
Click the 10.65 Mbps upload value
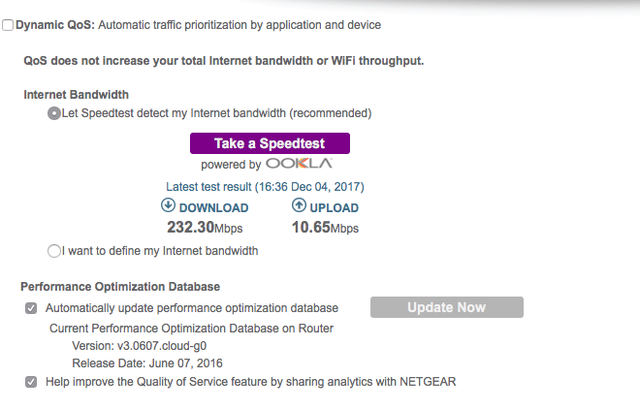(325, 228)
